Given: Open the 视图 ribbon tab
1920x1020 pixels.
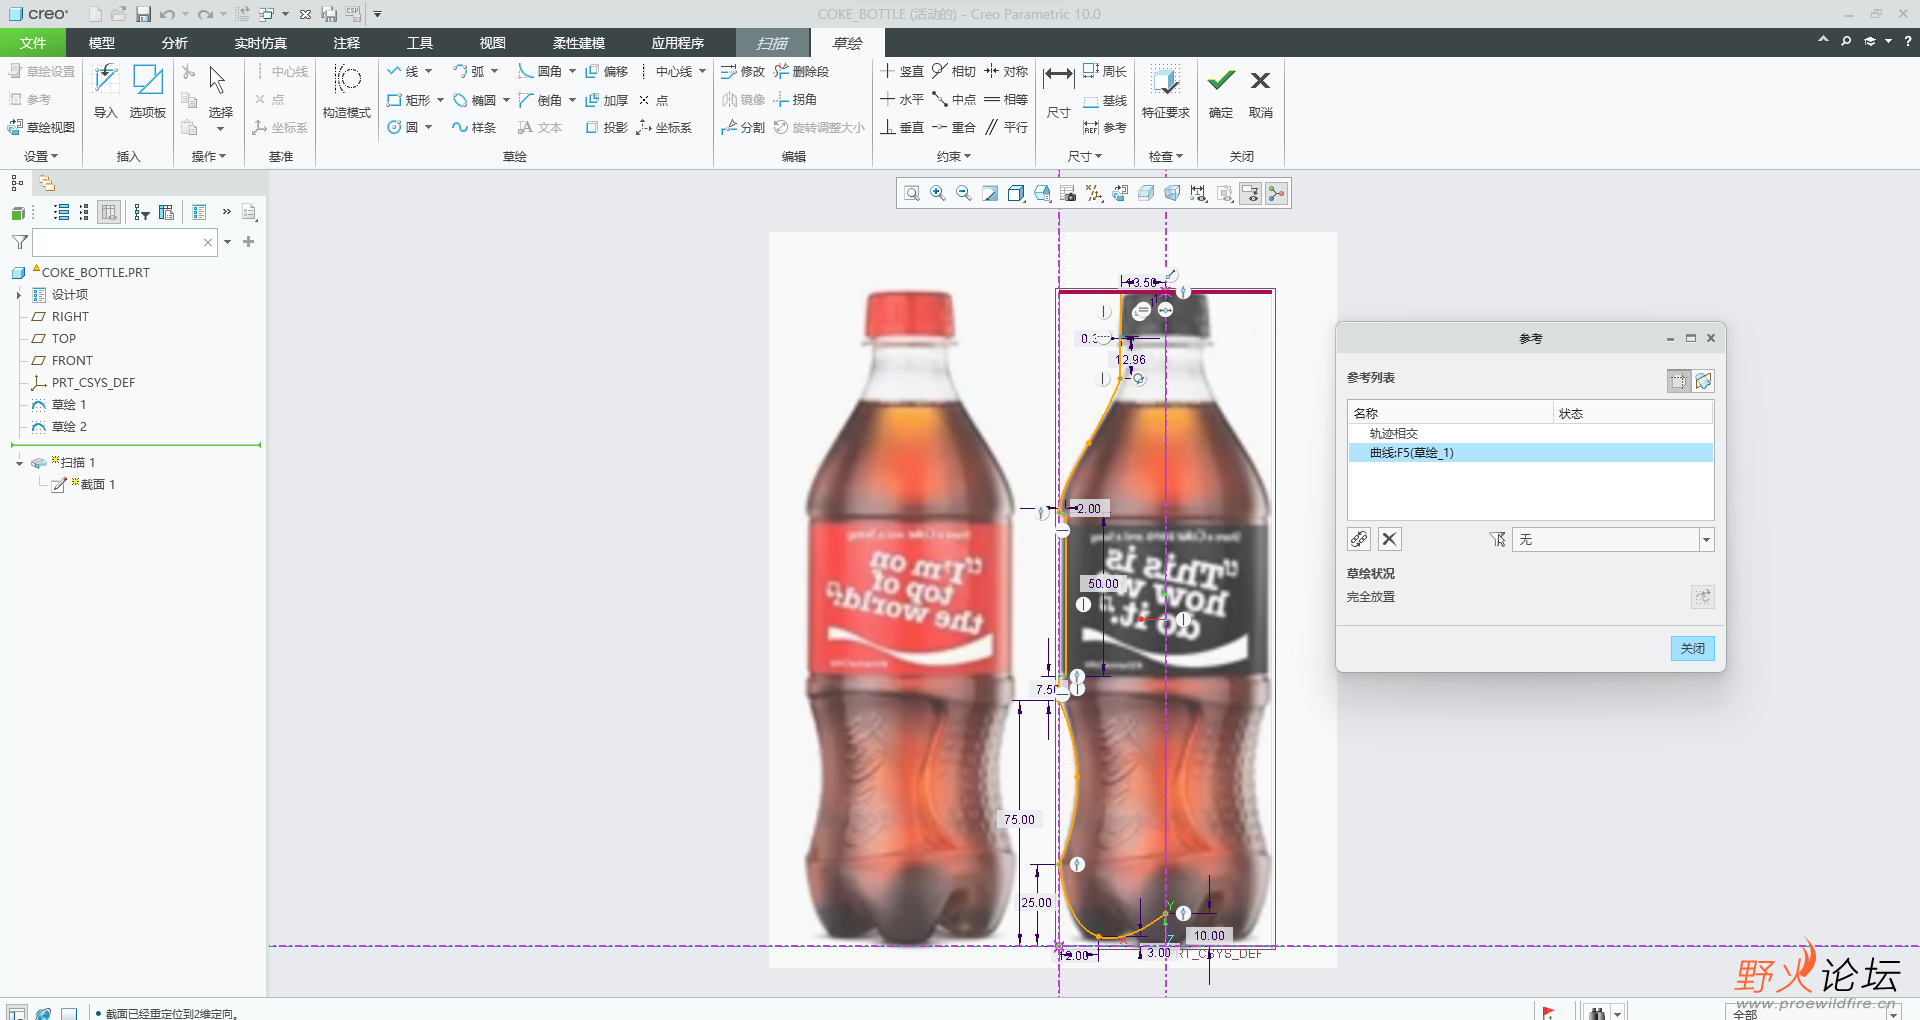Looking at the screenshot, I should 493,43.
